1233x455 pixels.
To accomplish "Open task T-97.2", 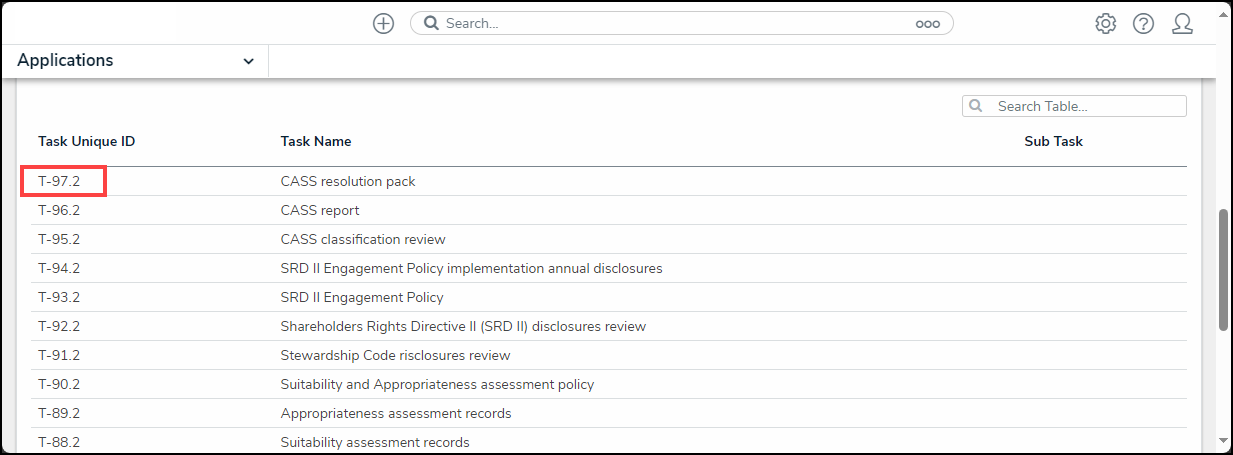I will (x=59, y=182).
